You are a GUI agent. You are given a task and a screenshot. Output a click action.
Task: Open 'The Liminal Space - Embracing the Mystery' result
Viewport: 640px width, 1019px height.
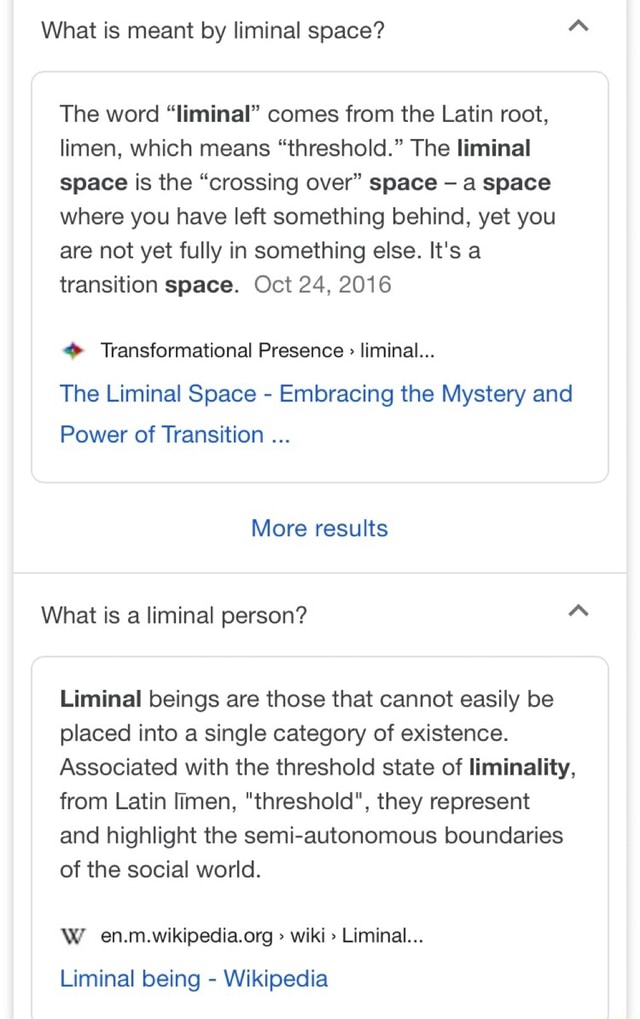[x=316, y=393]
